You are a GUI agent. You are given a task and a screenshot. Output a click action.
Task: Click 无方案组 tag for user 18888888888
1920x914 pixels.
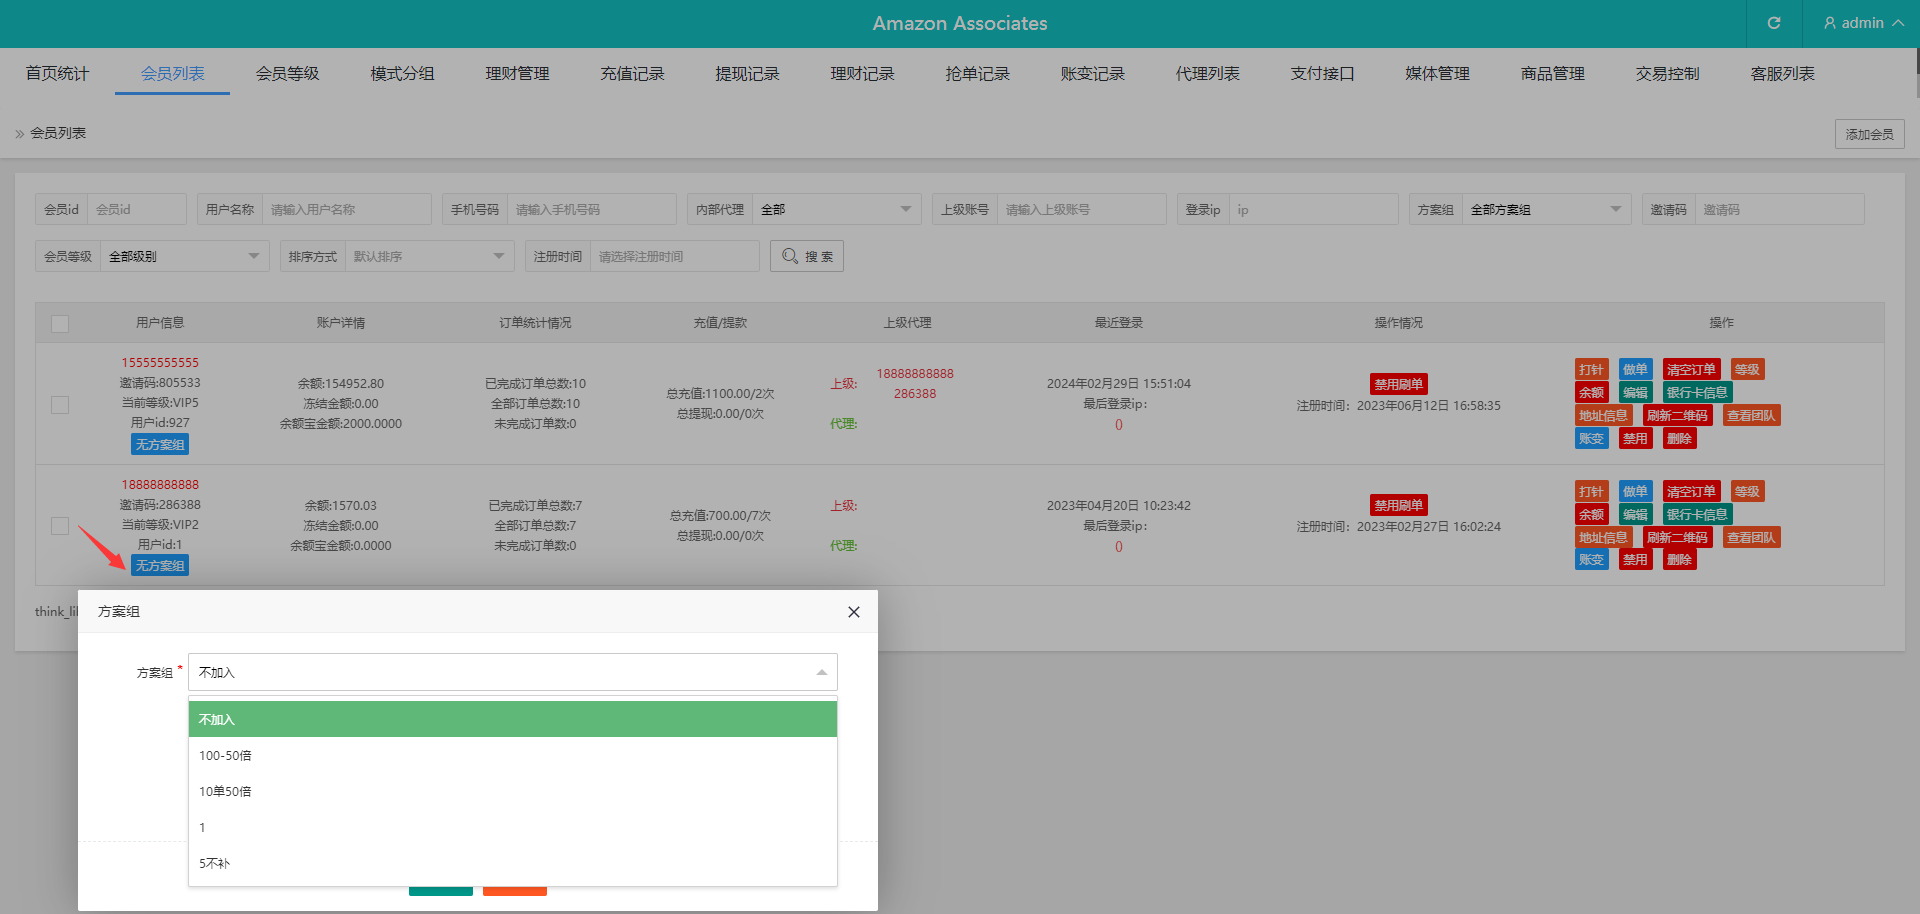click(160, 565)
